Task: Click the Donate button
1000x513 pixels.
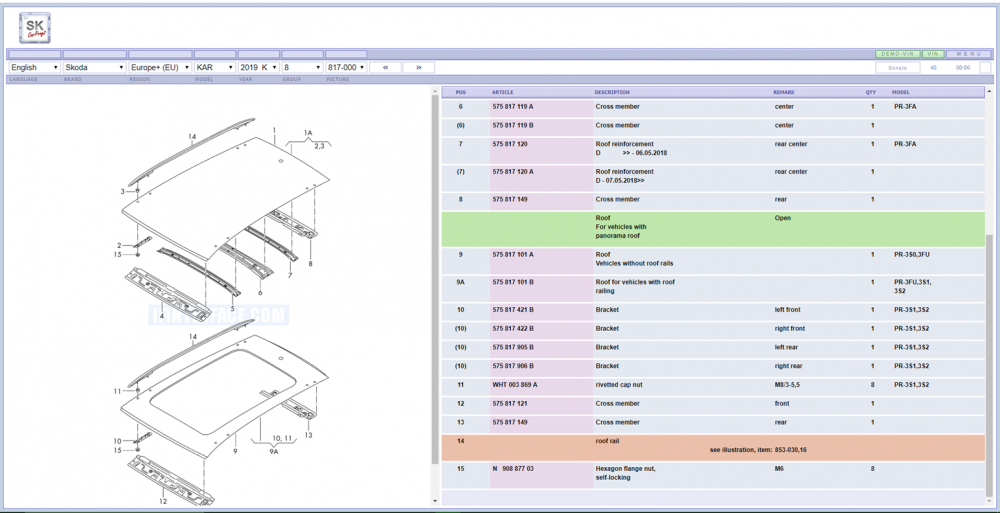Action: click(x=898, y=67)
